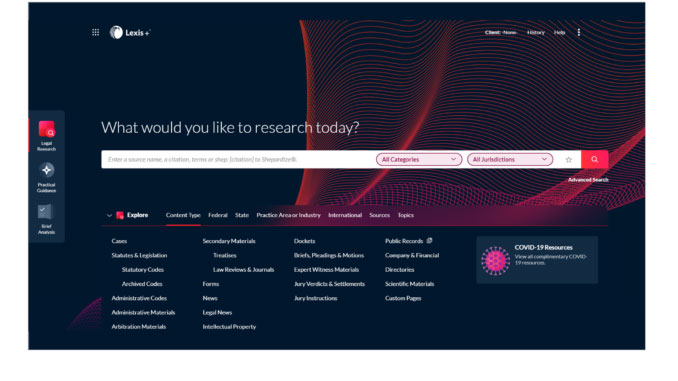Screen dimensions: 678x381
Task: Open the Cases content type link
Action: [119, 241]
